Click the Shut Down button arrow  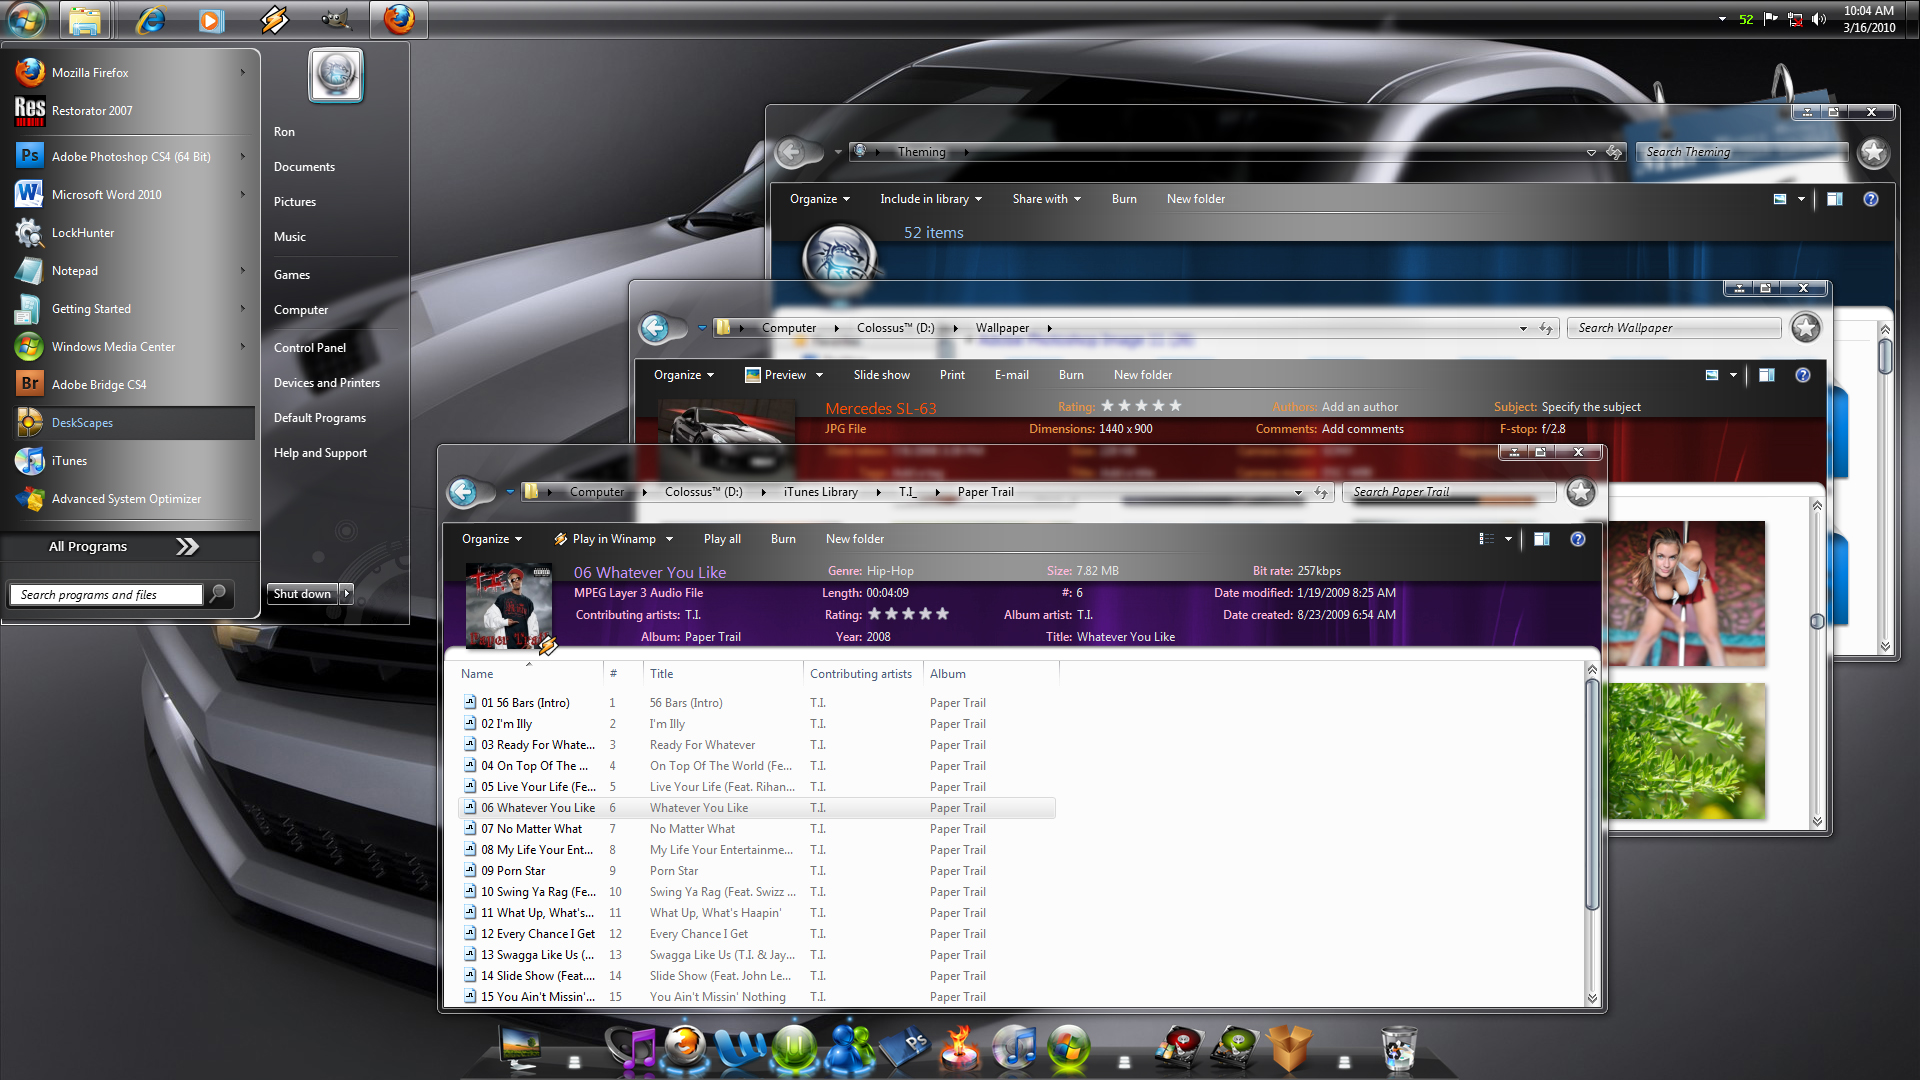347,595
